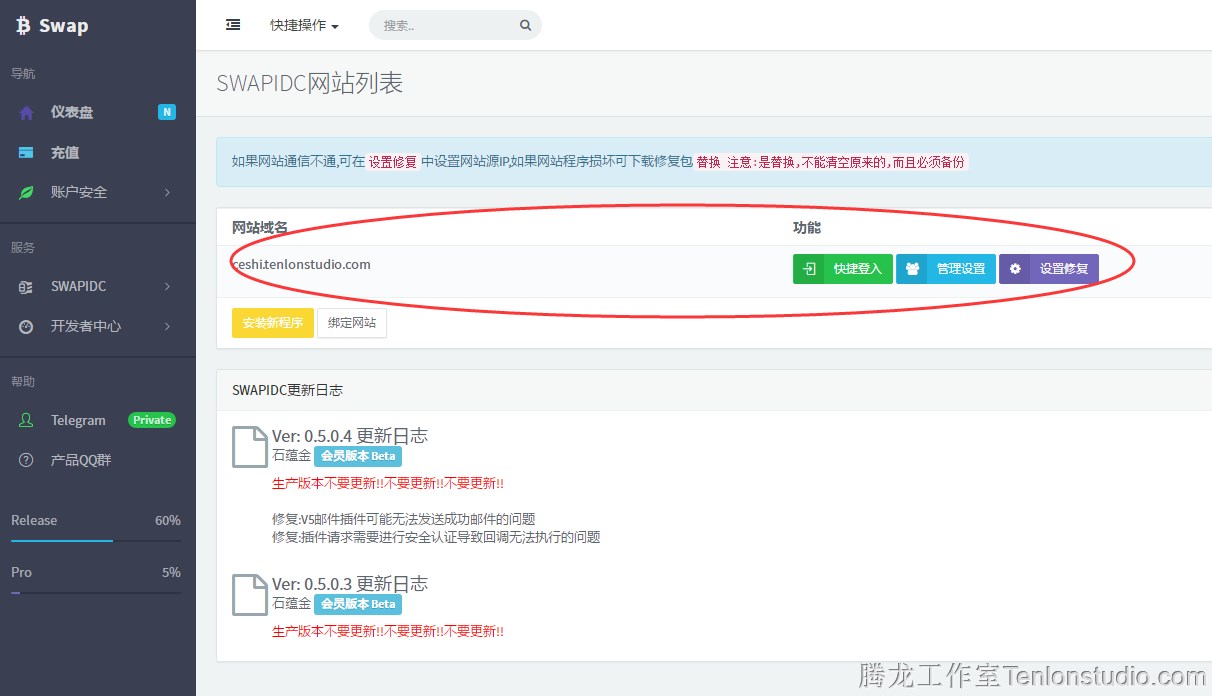
Task: Open 产品QQ群 help item
Action: [x=98, y=460]
